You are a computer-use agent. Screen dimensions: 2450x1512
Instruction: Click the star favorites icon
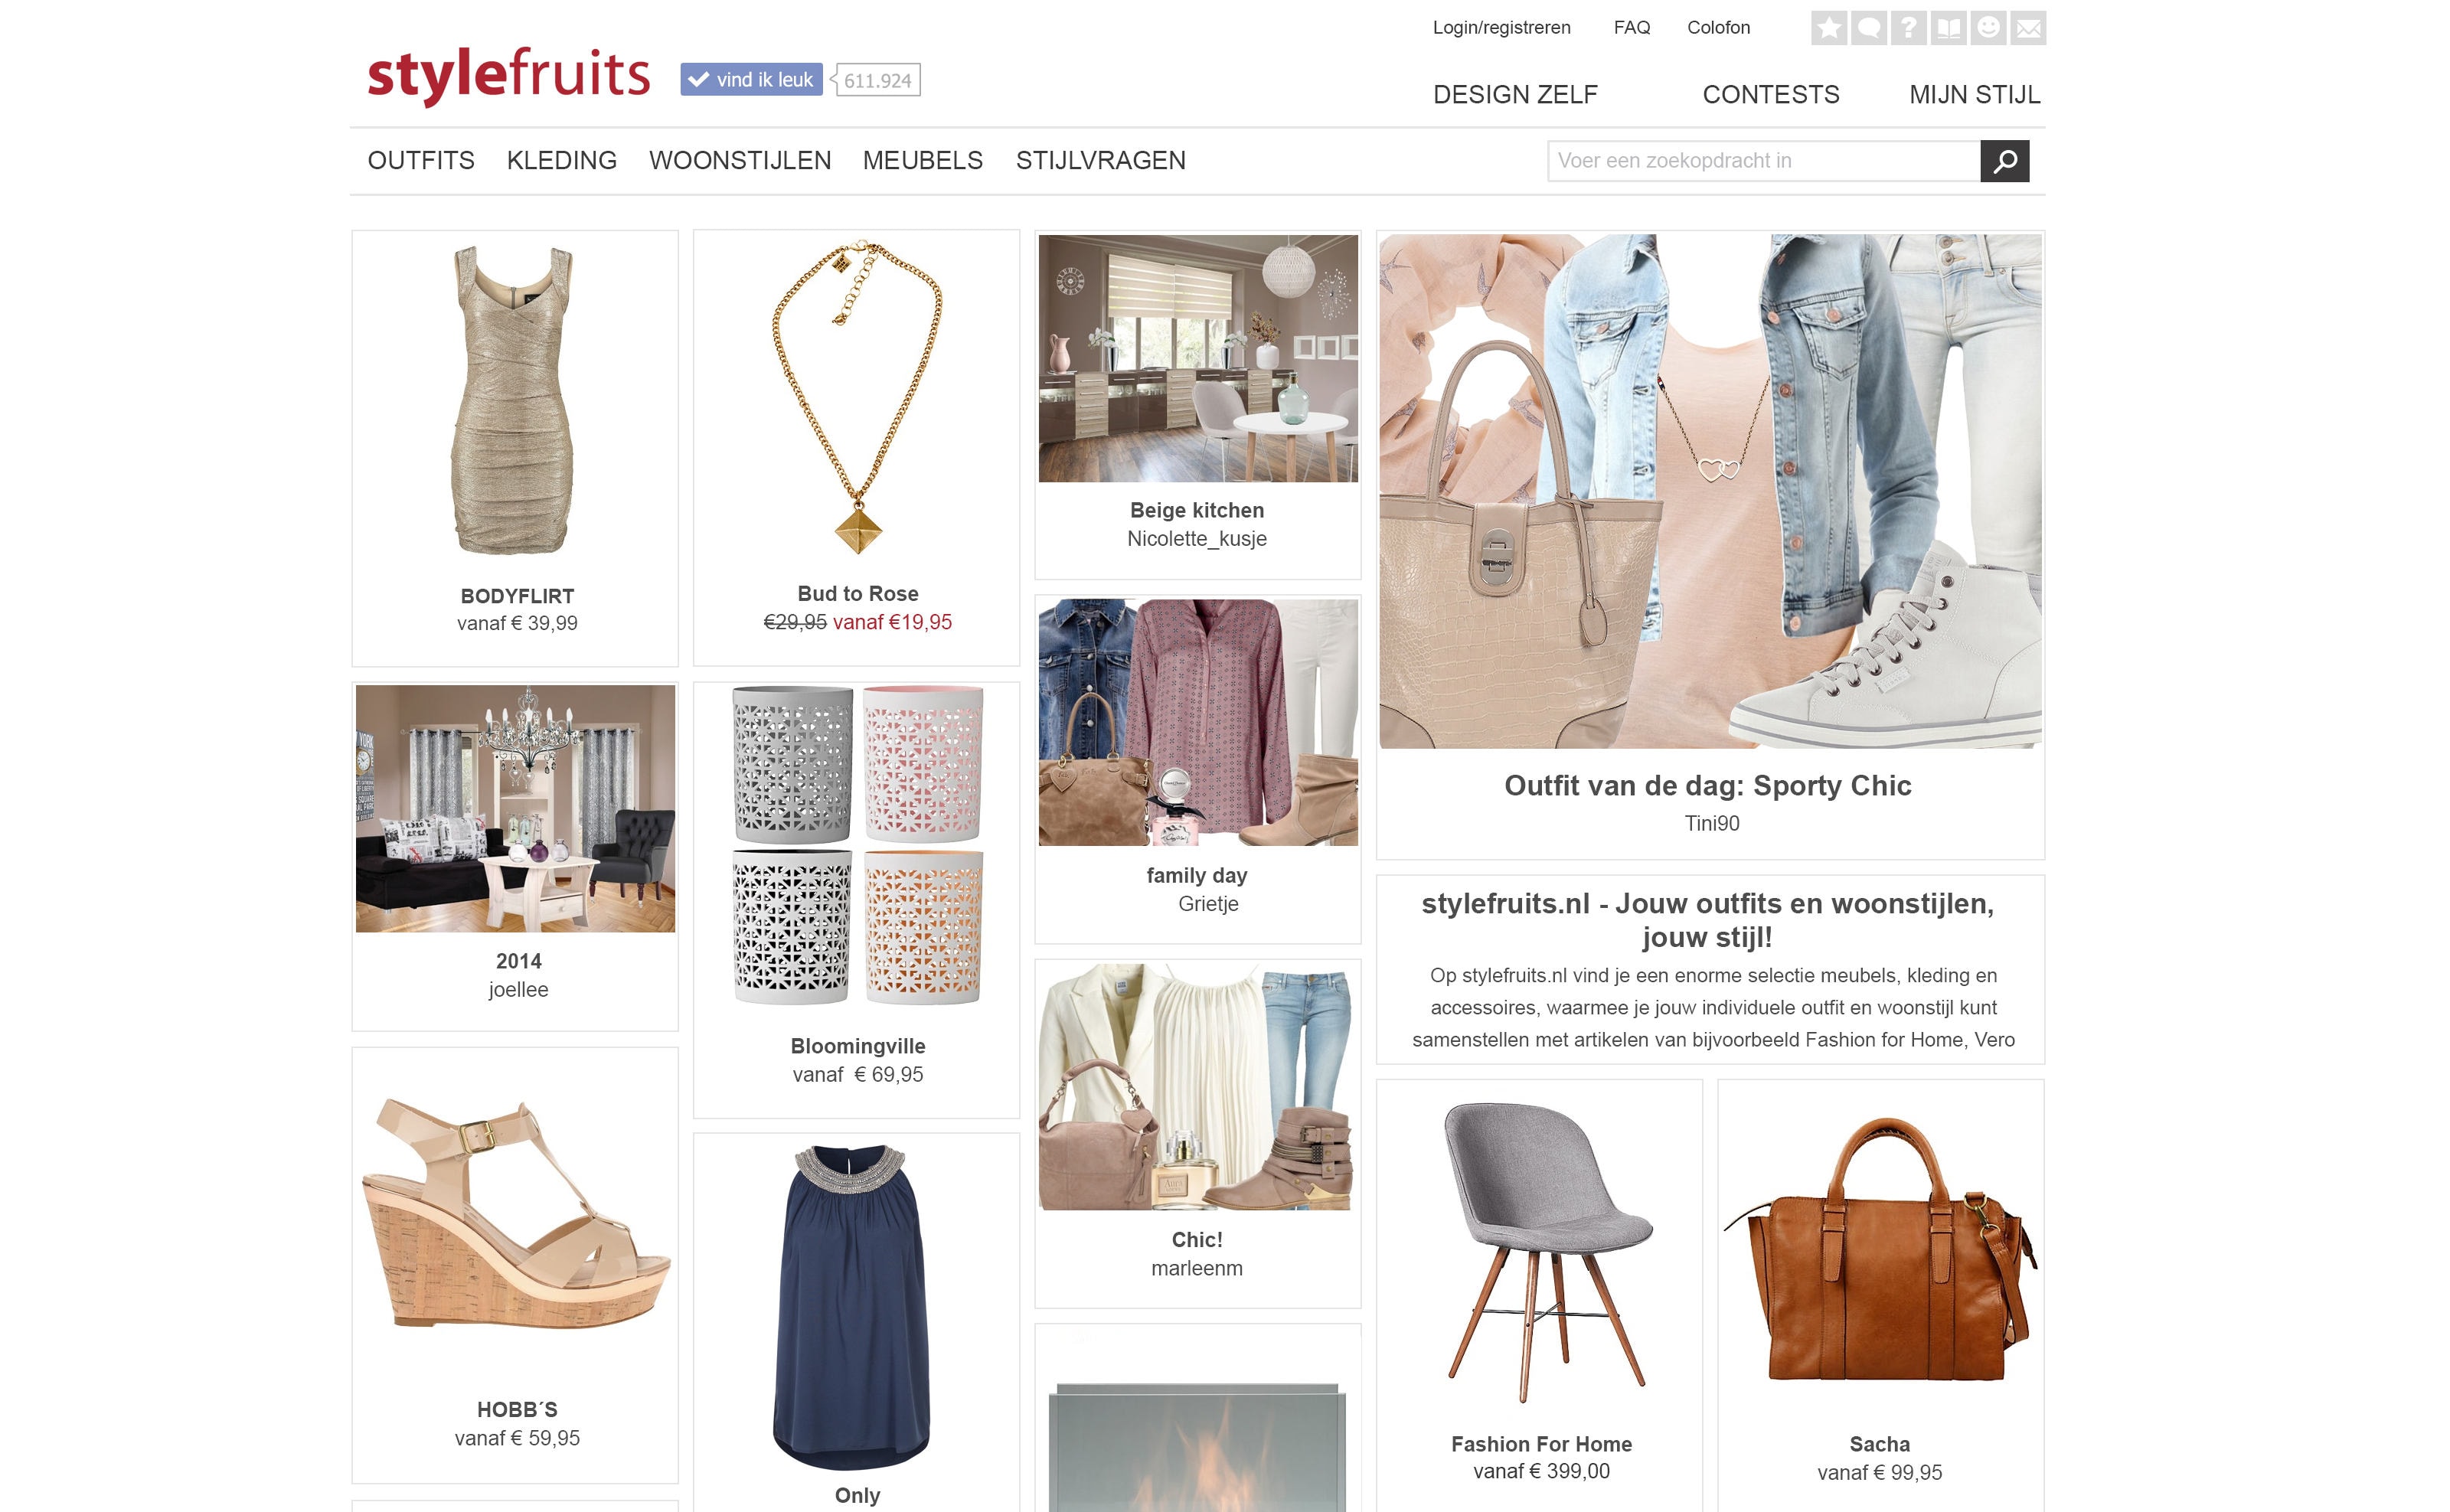1828,28
